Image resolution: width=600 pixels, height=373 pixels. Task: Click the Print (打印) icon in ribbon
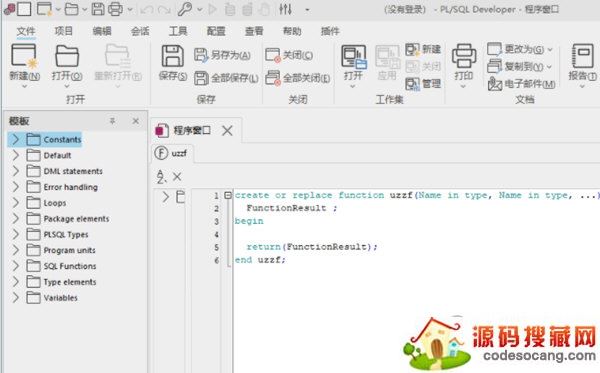pyautogui.click(x=464, y=56)
